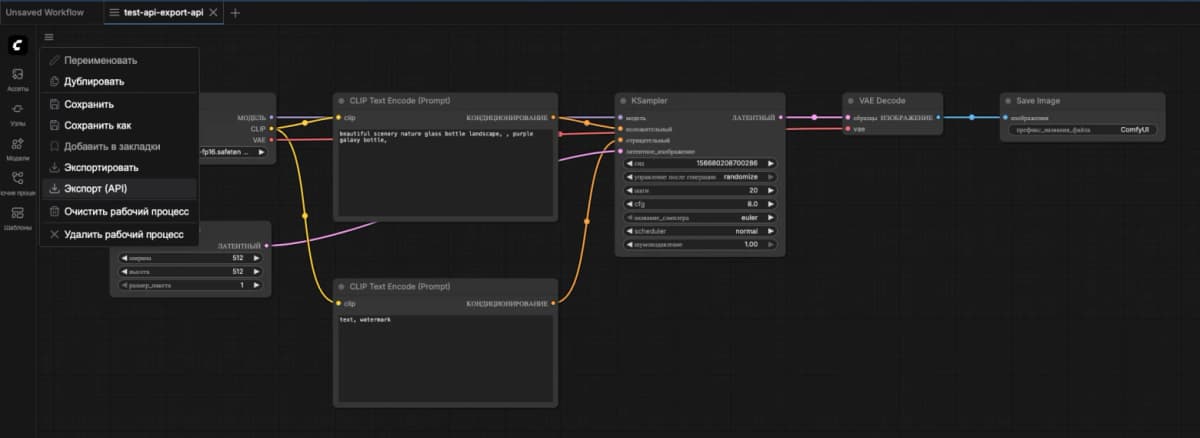The height and width of the screenshot is (438, 1200).
Task: Select the Save Image node title
Action: [x=1038, y=101]
